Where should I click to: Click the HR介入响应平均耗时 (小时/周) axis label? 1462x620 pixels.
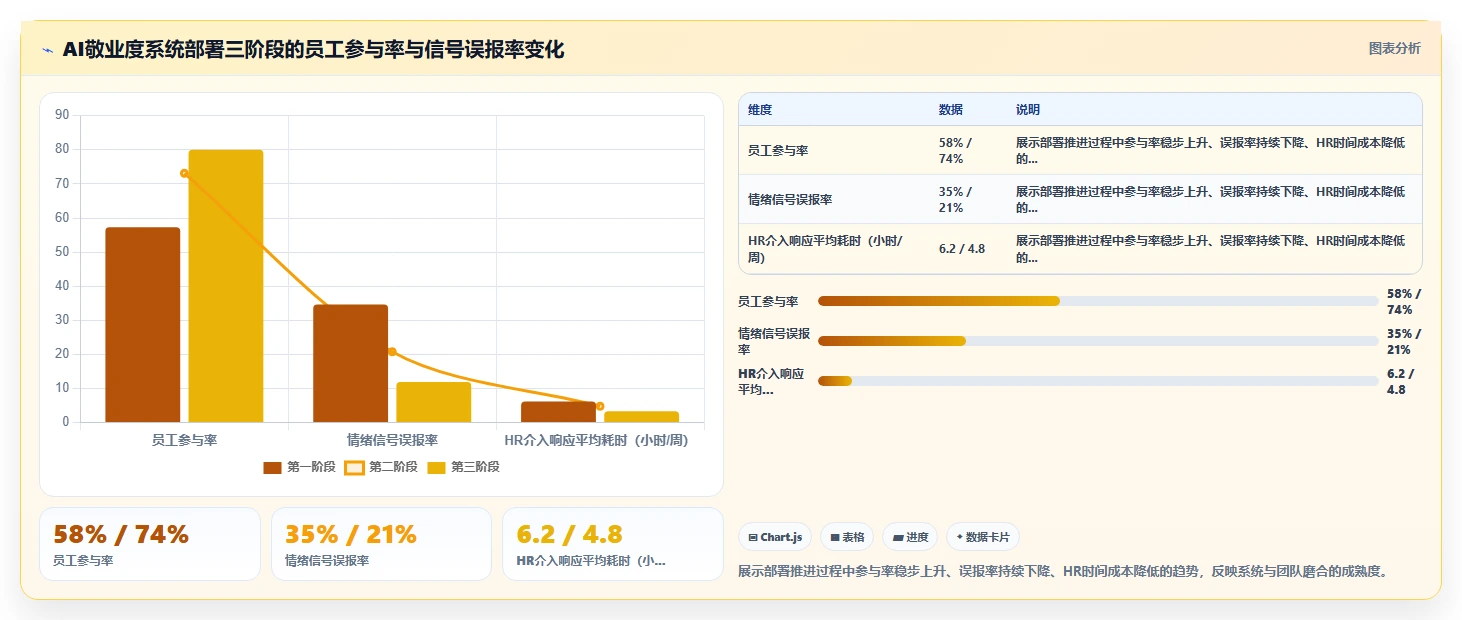click(x=597, y=440)
